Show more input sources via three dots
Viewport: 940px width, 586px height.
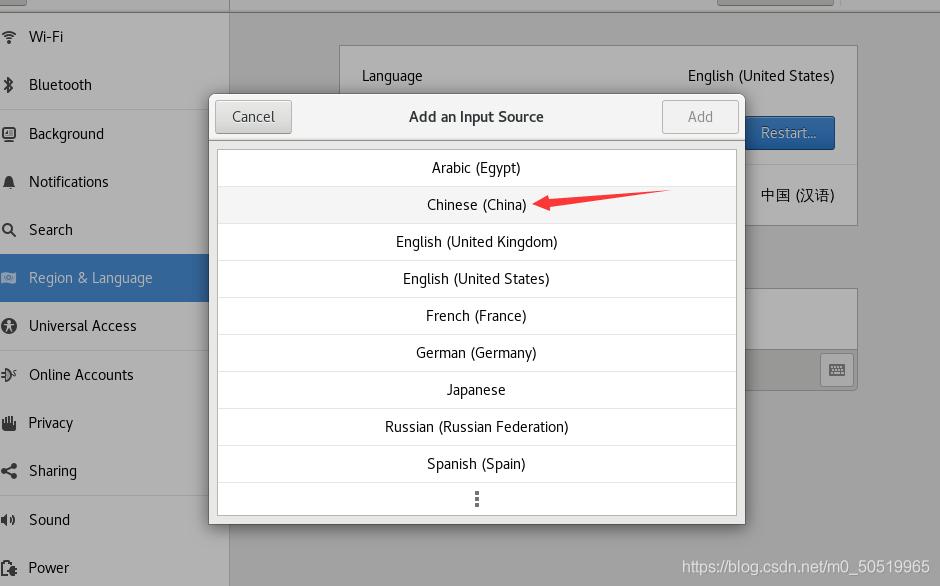[477, 499]
